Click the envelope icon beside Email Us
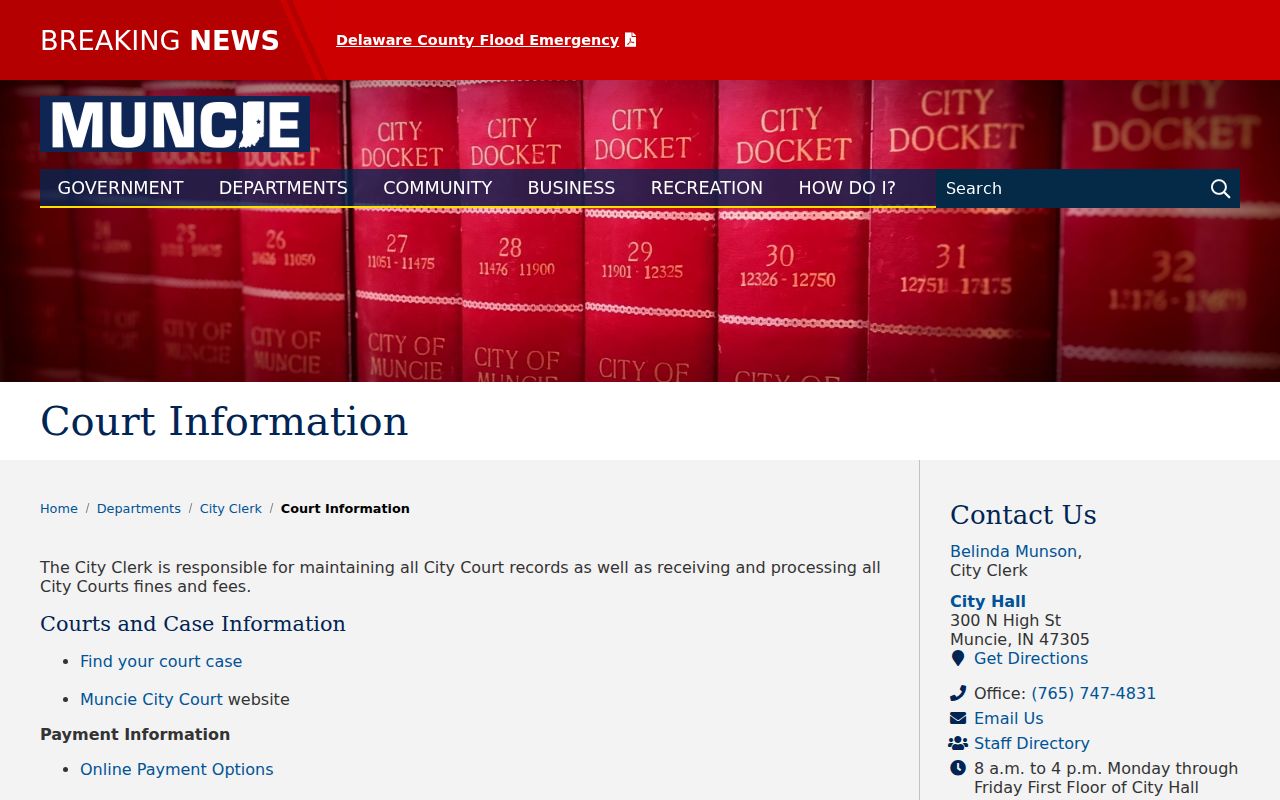Image resolution: width=1280 pixels, height=800 pixels. point(958,718)
